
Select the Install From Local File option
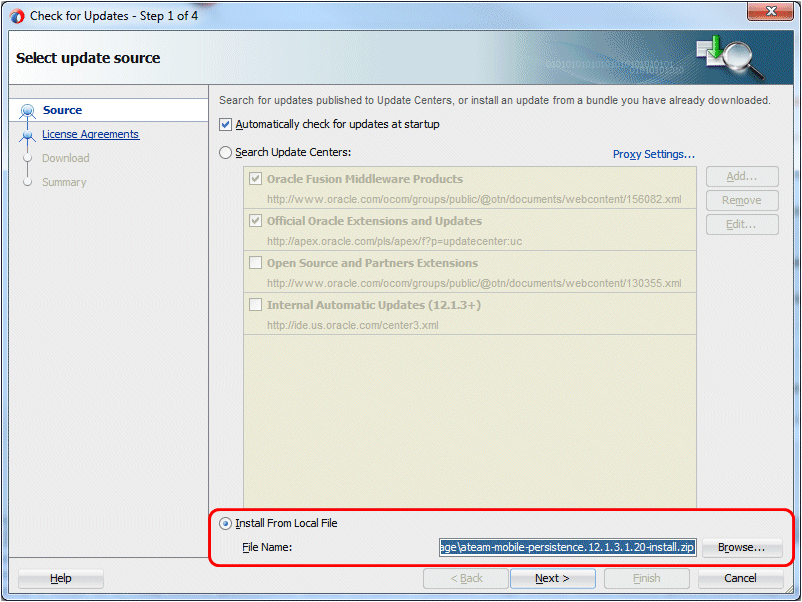point(225,522)
